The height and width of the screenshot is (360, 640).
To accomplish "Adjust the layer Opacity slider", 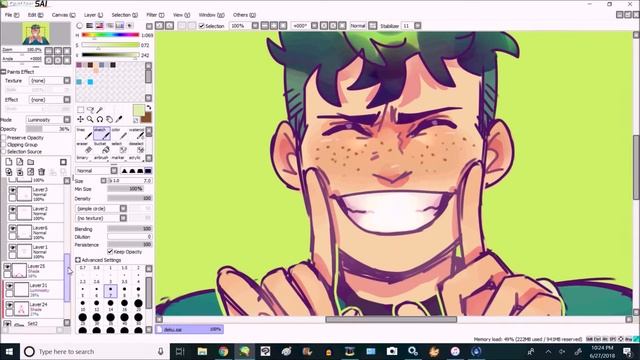I will (47, 129).
